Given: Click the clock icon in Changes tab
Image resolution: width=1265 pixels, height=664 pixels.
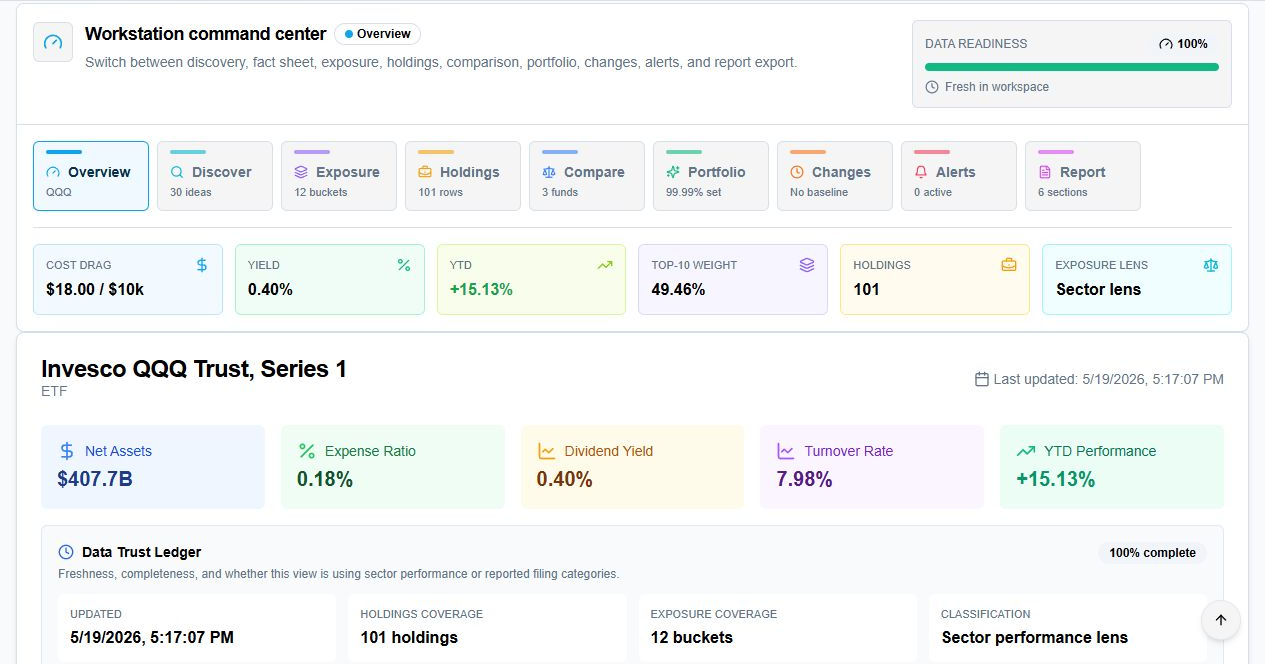Looking at the screenshot, I should coord(797,172).
